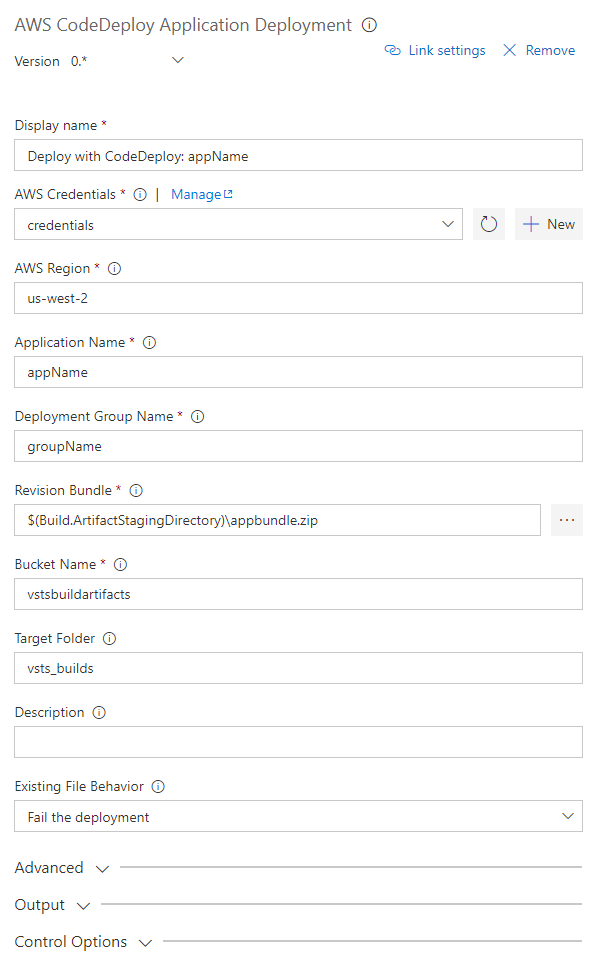Click the AWS Region info icon
Viewport: 600px width, 966px height.
coord(114,269)
